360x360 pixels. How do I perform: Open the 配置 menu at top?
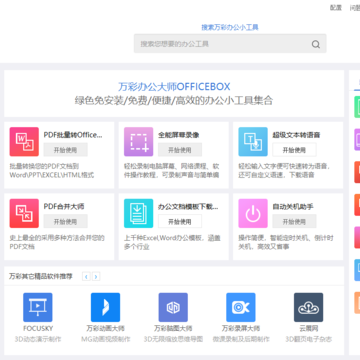click(x=336, y=8)
